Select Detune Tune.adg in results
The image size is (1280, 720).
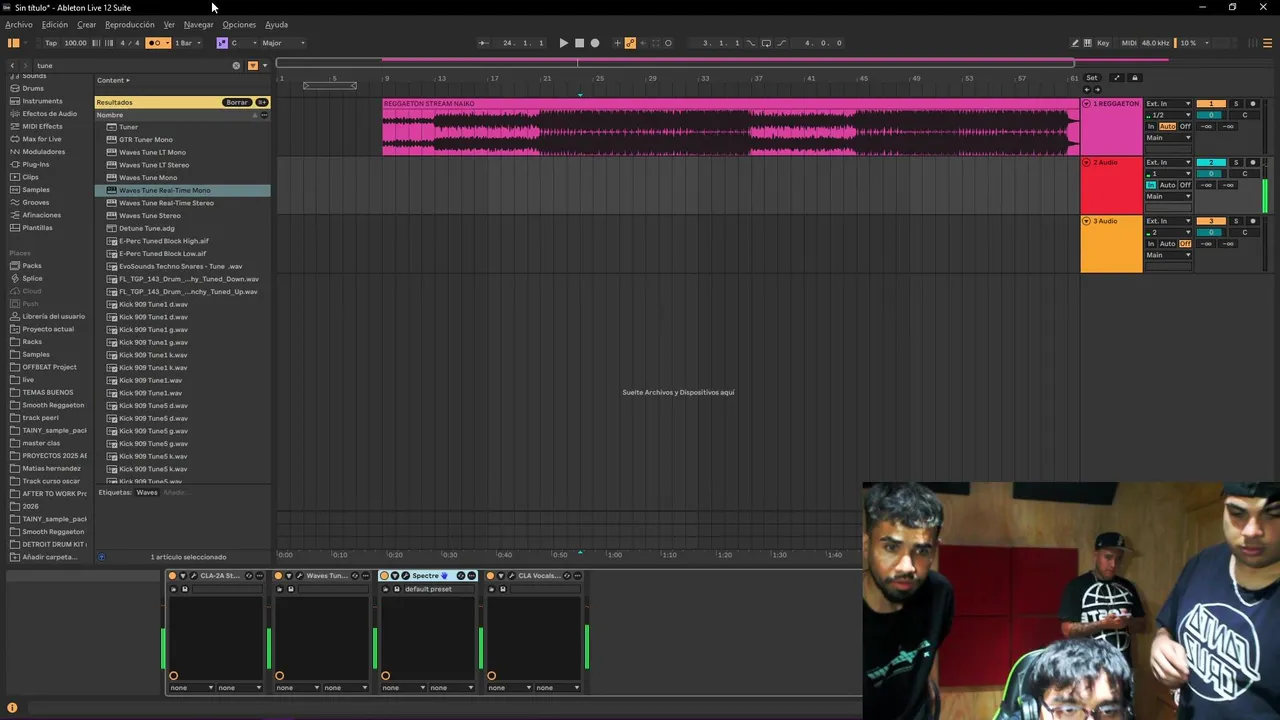click(146, 228)
